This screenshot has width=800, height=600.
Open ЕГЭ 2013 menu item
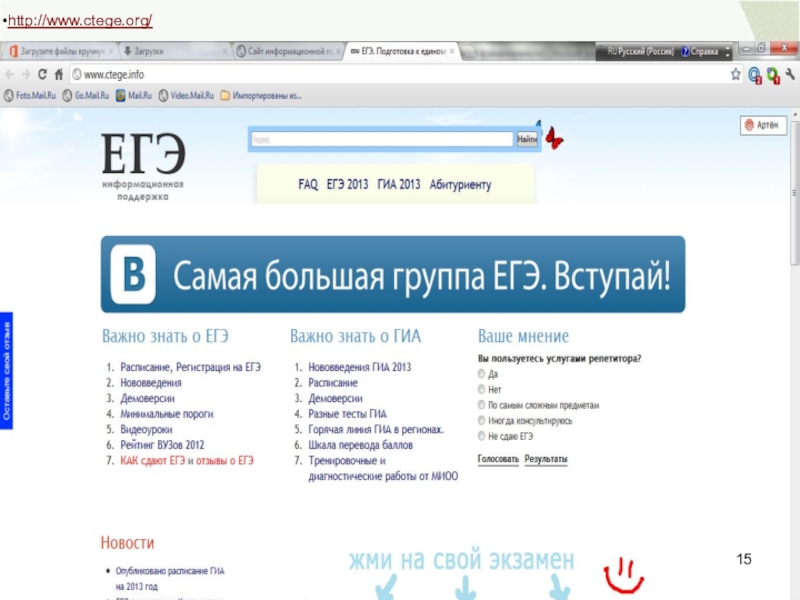347,184
